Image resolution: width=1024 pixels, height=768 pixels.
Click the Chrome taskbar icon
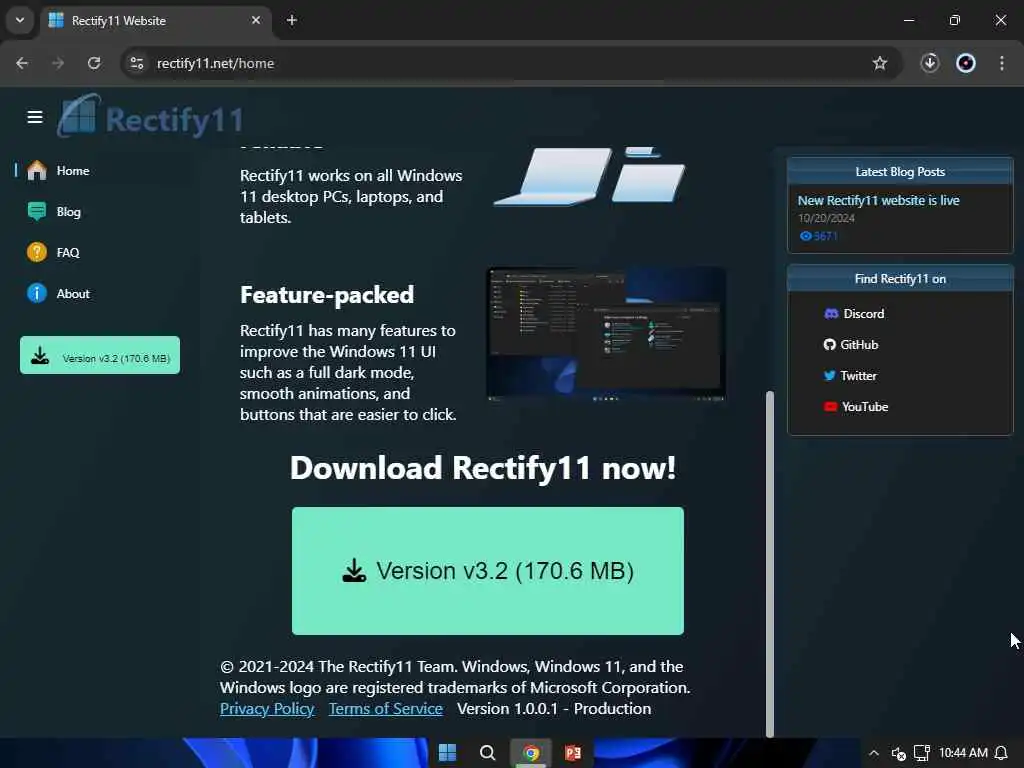click(x=531, y=753)
